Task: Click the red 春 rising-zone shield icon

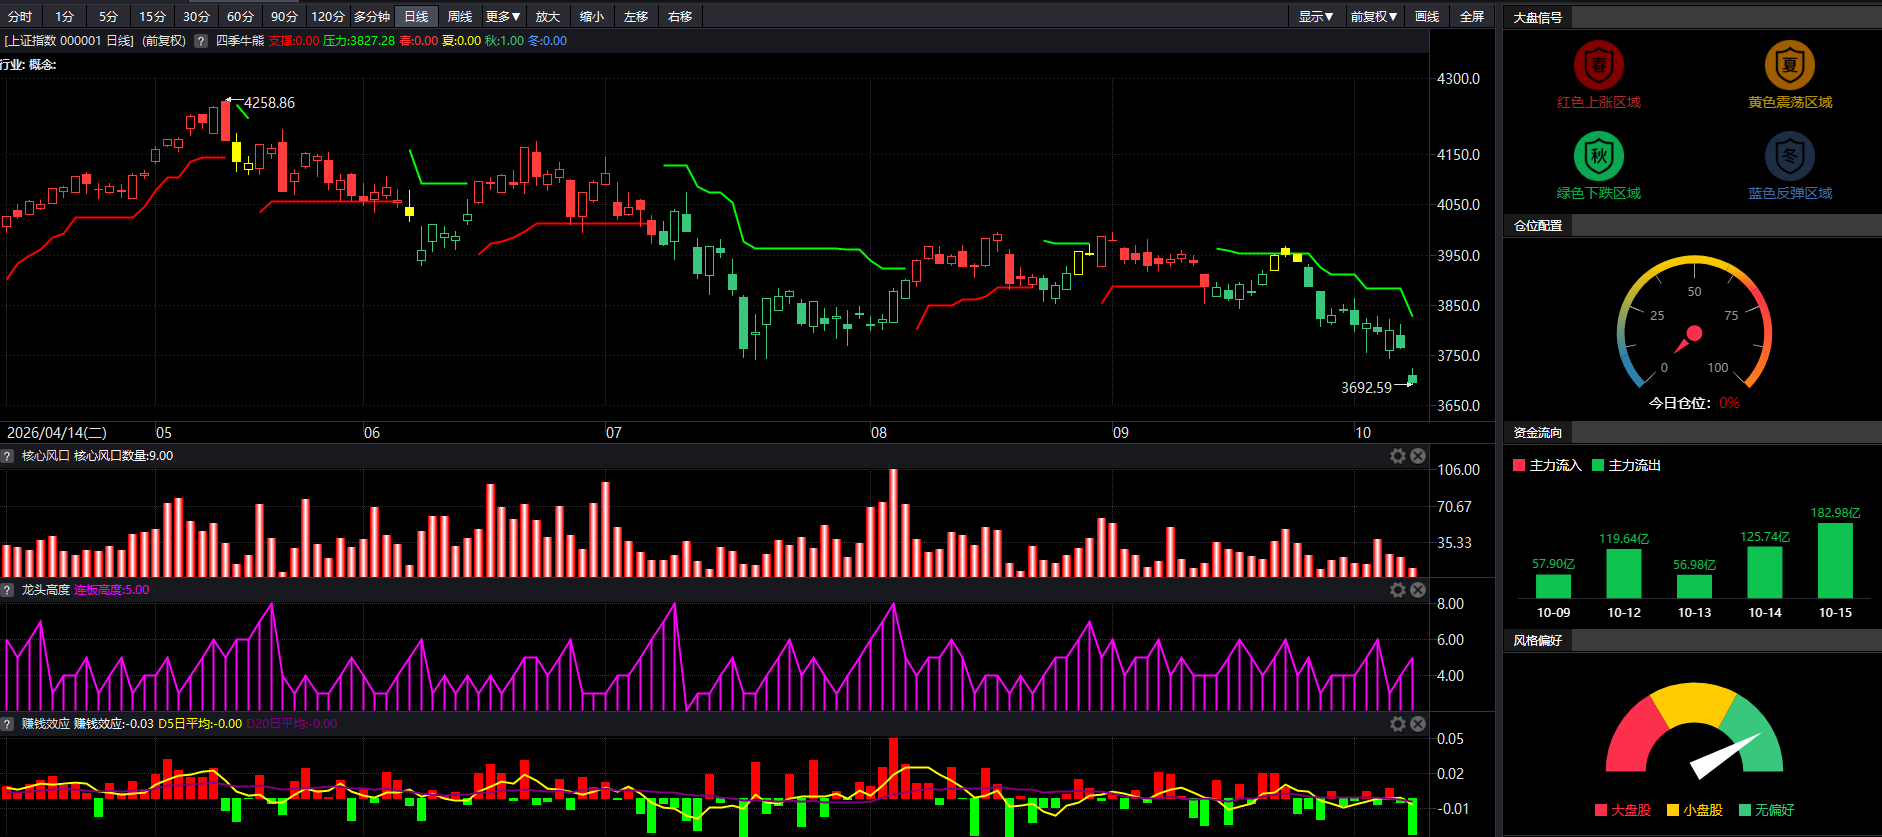Action: tap(1598, 65)
